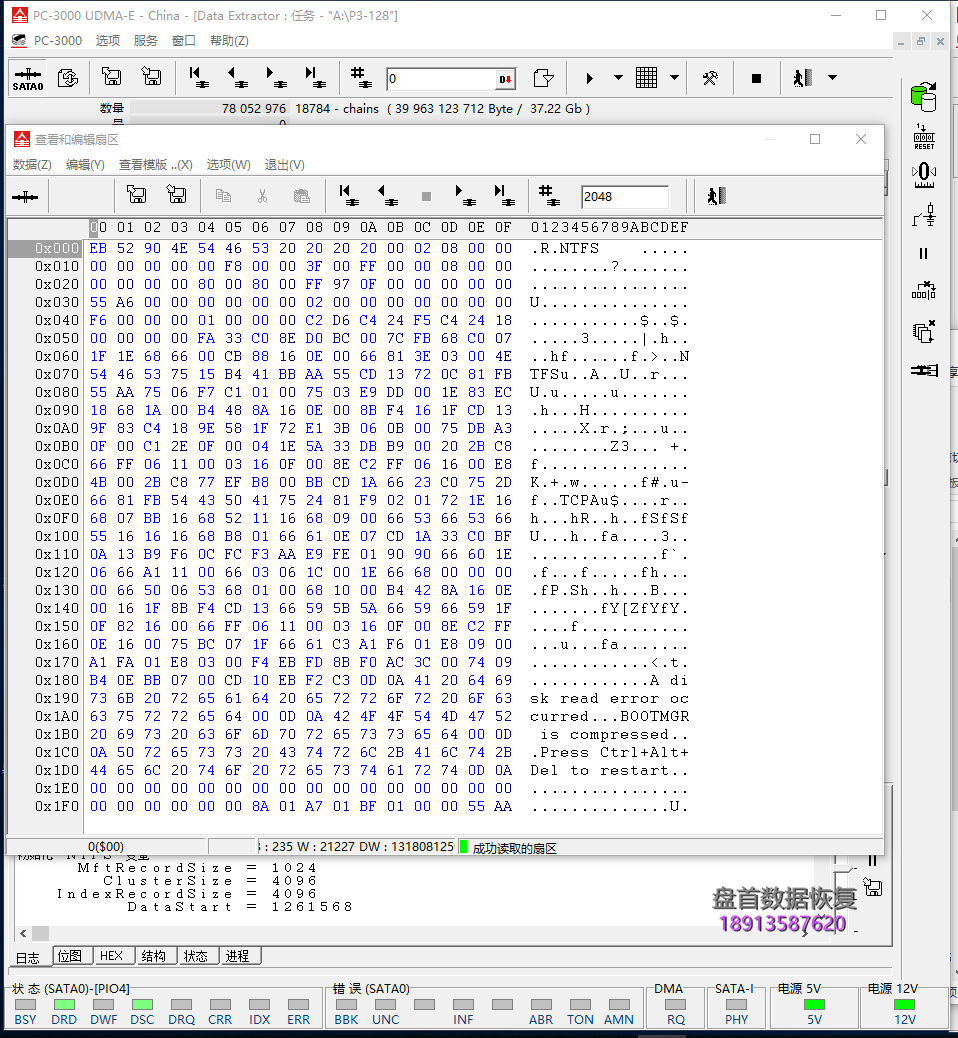This screenshot has width=958, height=1038.
Task: Open the 选项 menu in main window
Action: pyautogui.click(x=107, y=40)
